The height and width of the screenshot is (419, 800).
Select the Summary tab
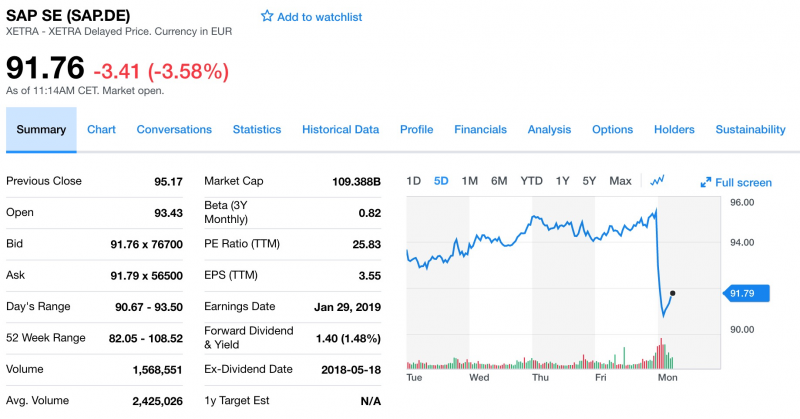point(41,130)
